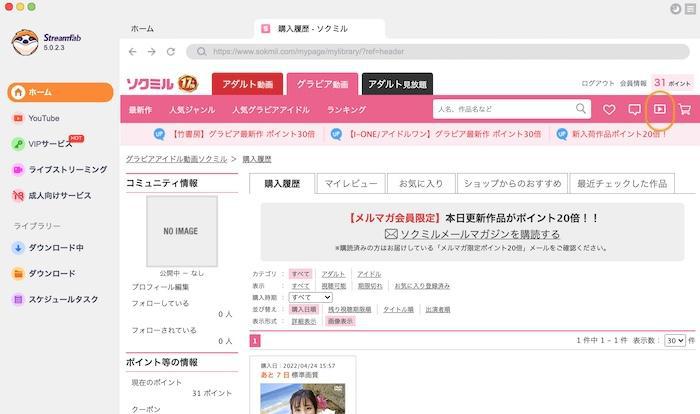
Task: Open ソクミルメールマガジンを購読する link
Action: pos(480,234)
